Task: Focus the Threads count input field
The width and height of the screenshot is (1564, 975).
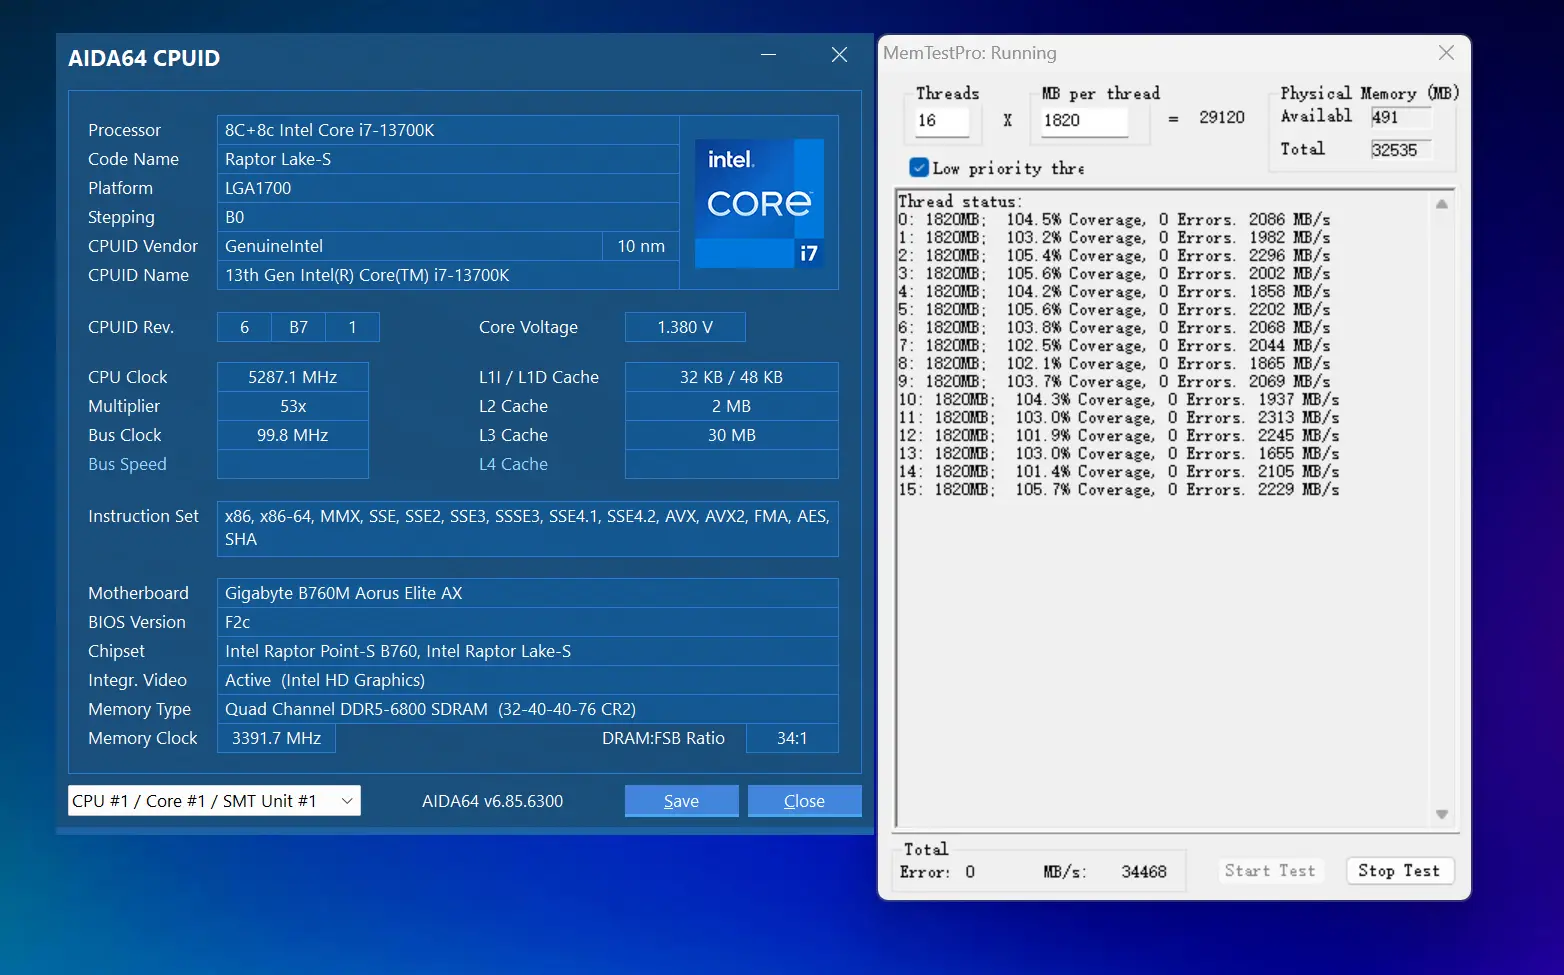Action: pos(942,121)
